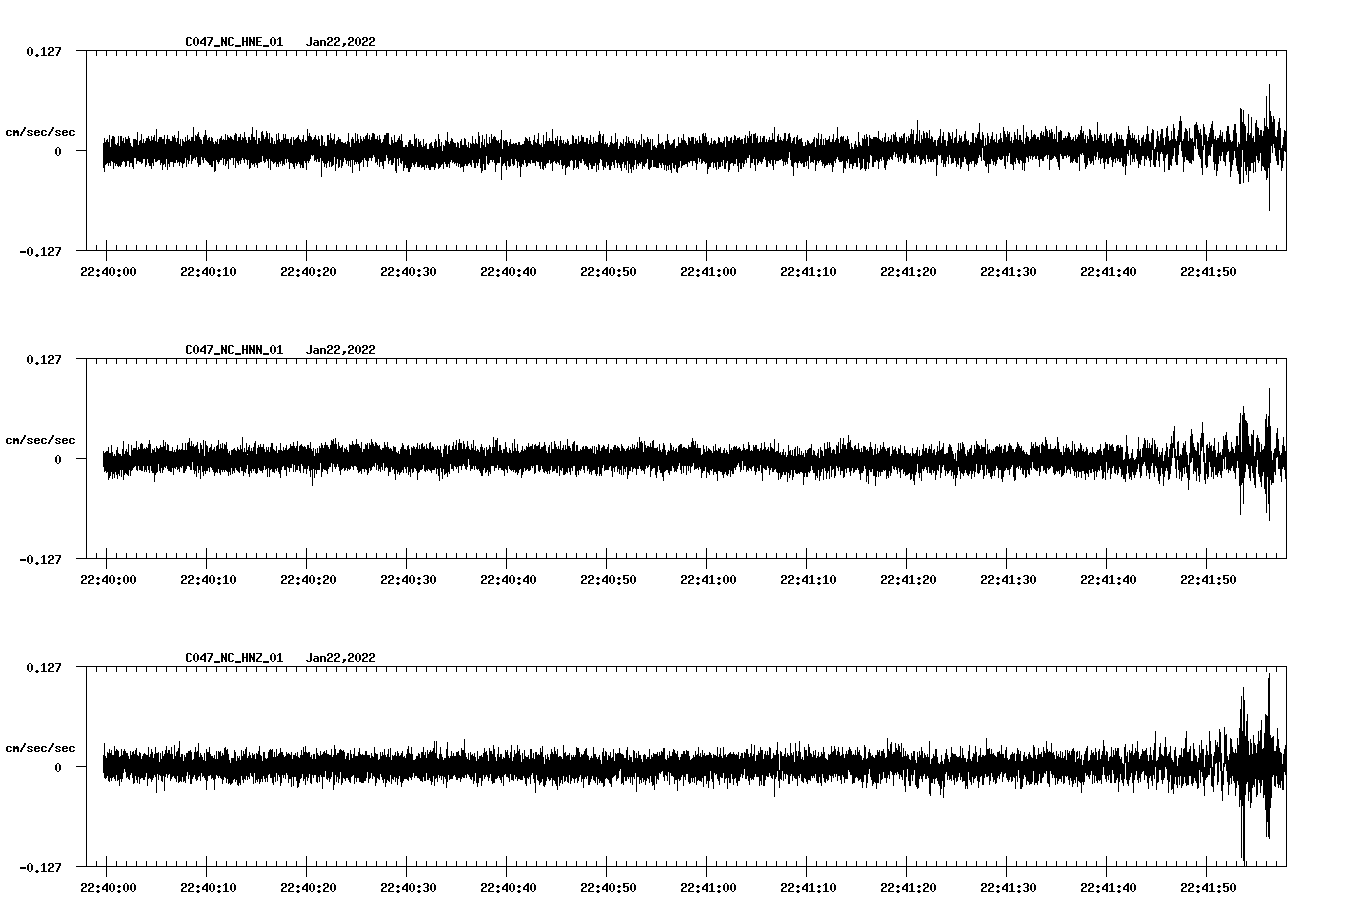Click 22:40:50 label on HNN time axis
The width and height of the screenshot is (1358, 924).
[x=608, y=580]
